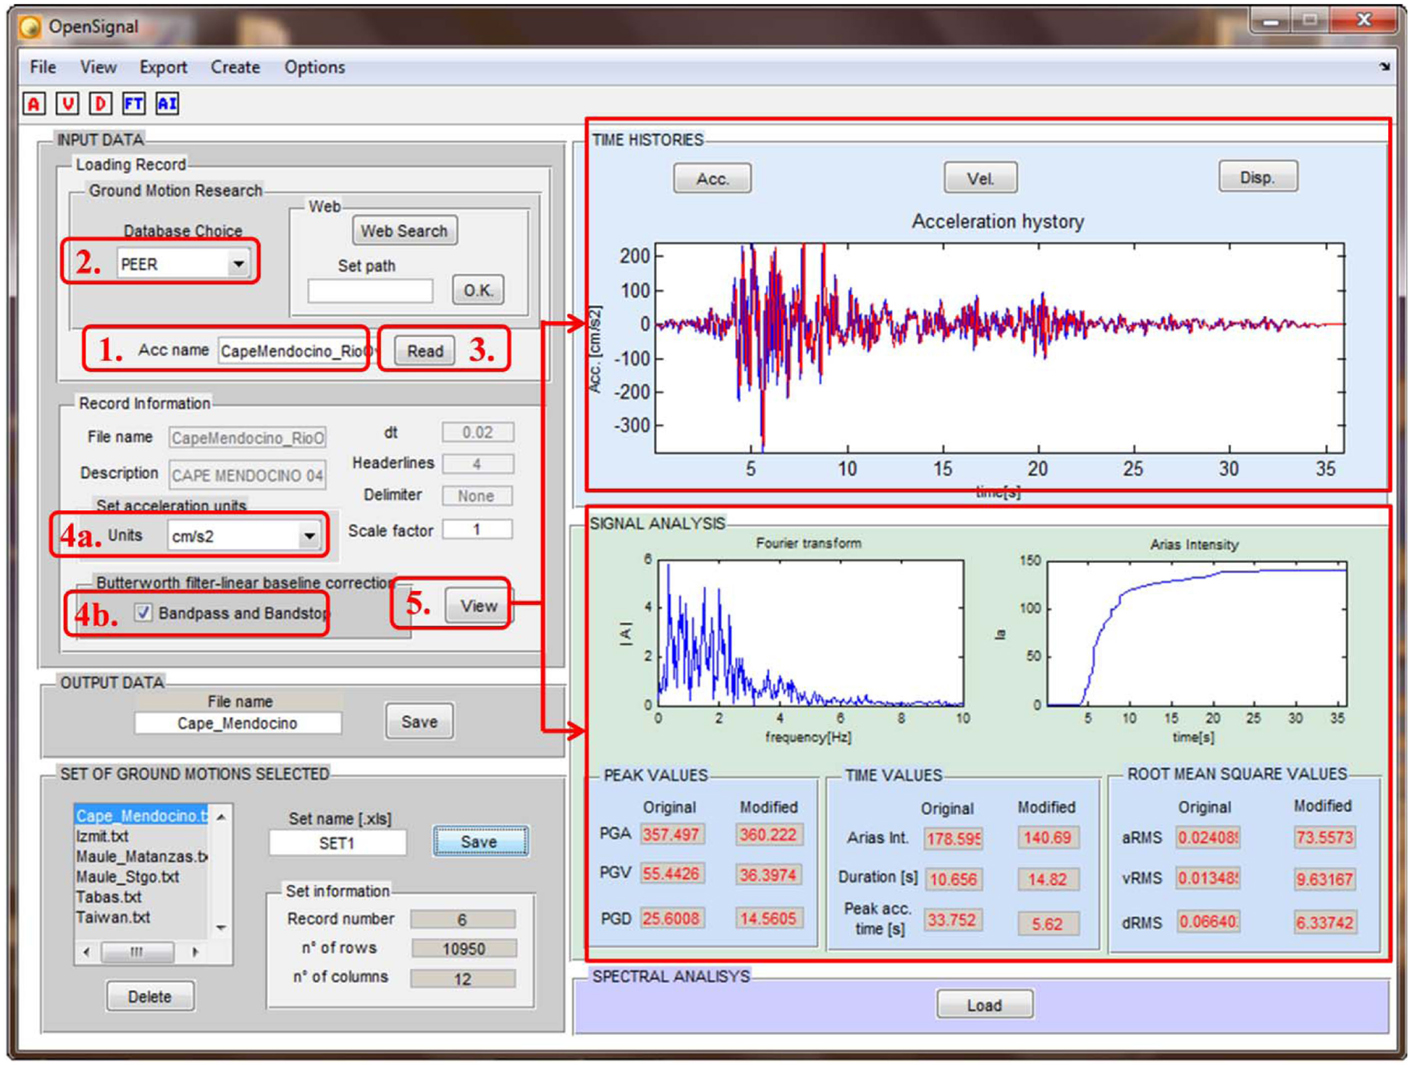
Task: Click the Read button
Action: pyautogui.click(x=425, y=351)
